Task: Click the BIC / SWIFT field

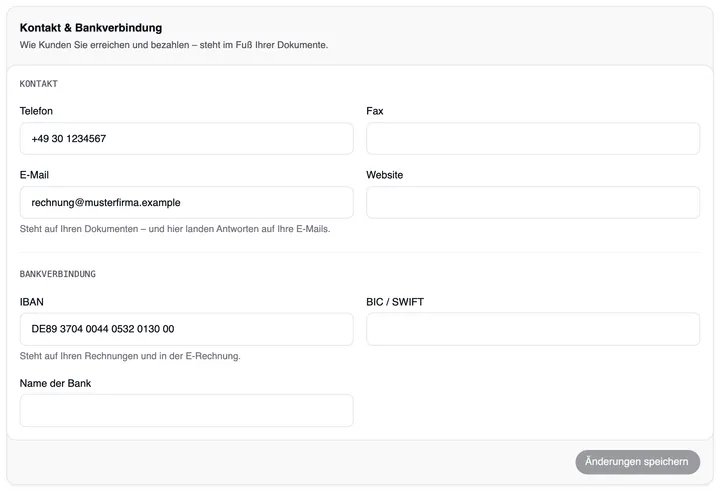Action: coord(533,329)
